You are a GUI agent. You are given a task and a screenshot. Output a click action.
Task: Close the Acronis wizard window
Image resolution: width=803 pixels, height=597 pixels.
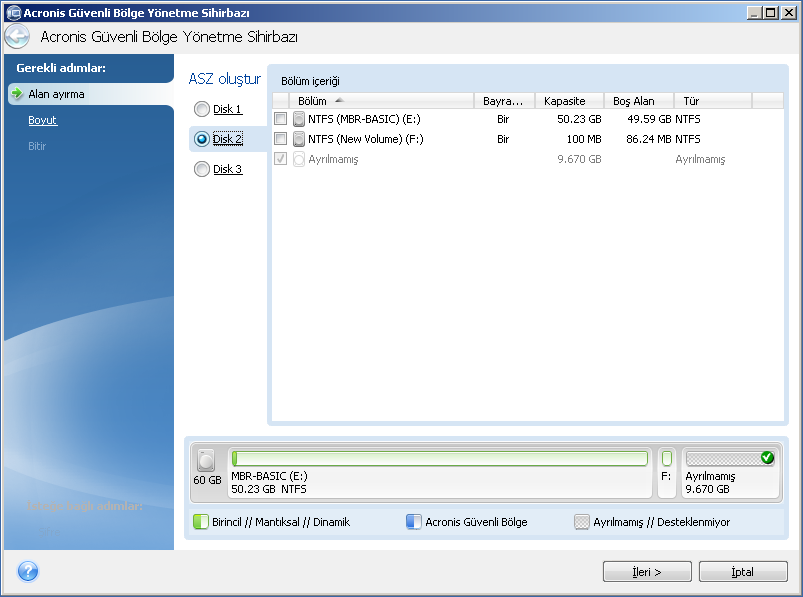tap(789, 13)
